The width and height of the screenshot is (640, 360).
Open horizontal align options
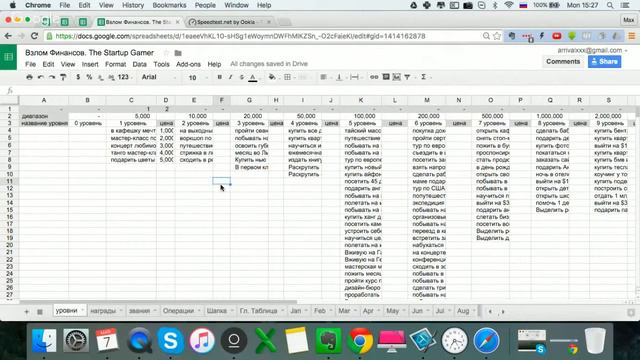coord(324,77)
